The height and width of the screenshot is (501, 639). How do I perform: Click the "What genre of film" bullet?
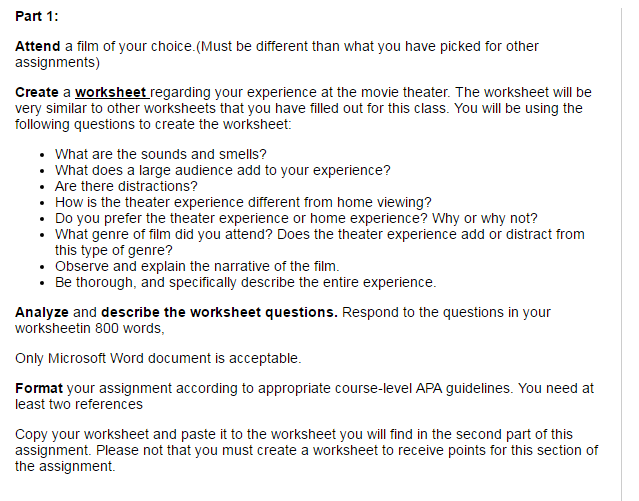pos(320,234)
